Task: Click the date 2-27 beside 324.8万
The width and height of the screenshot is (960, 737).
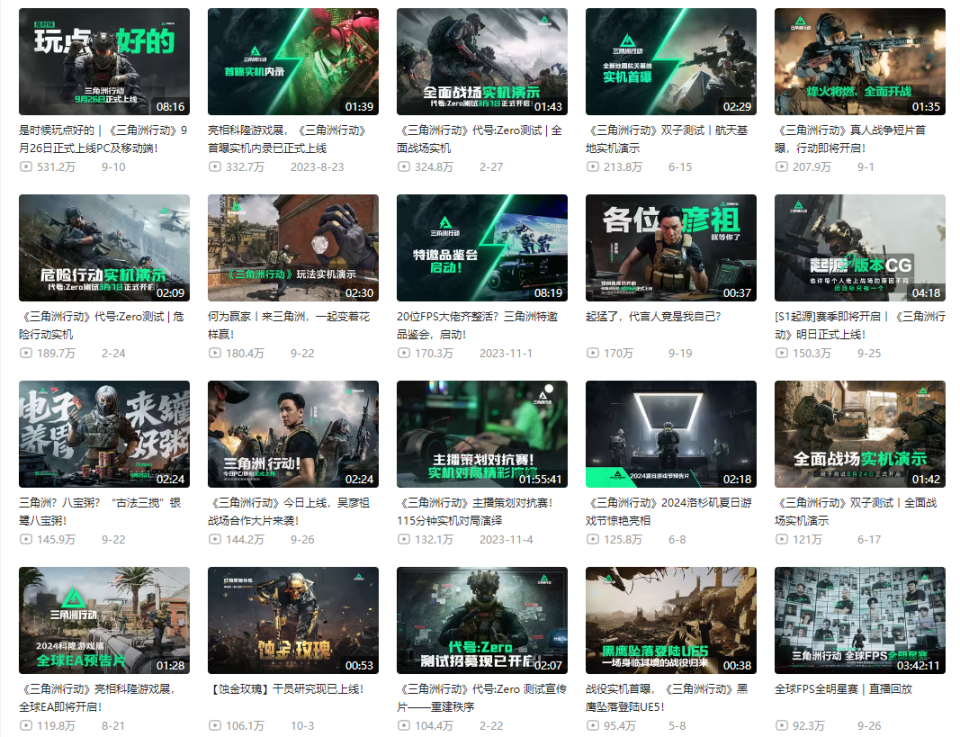Action: [x=491, y=166]
